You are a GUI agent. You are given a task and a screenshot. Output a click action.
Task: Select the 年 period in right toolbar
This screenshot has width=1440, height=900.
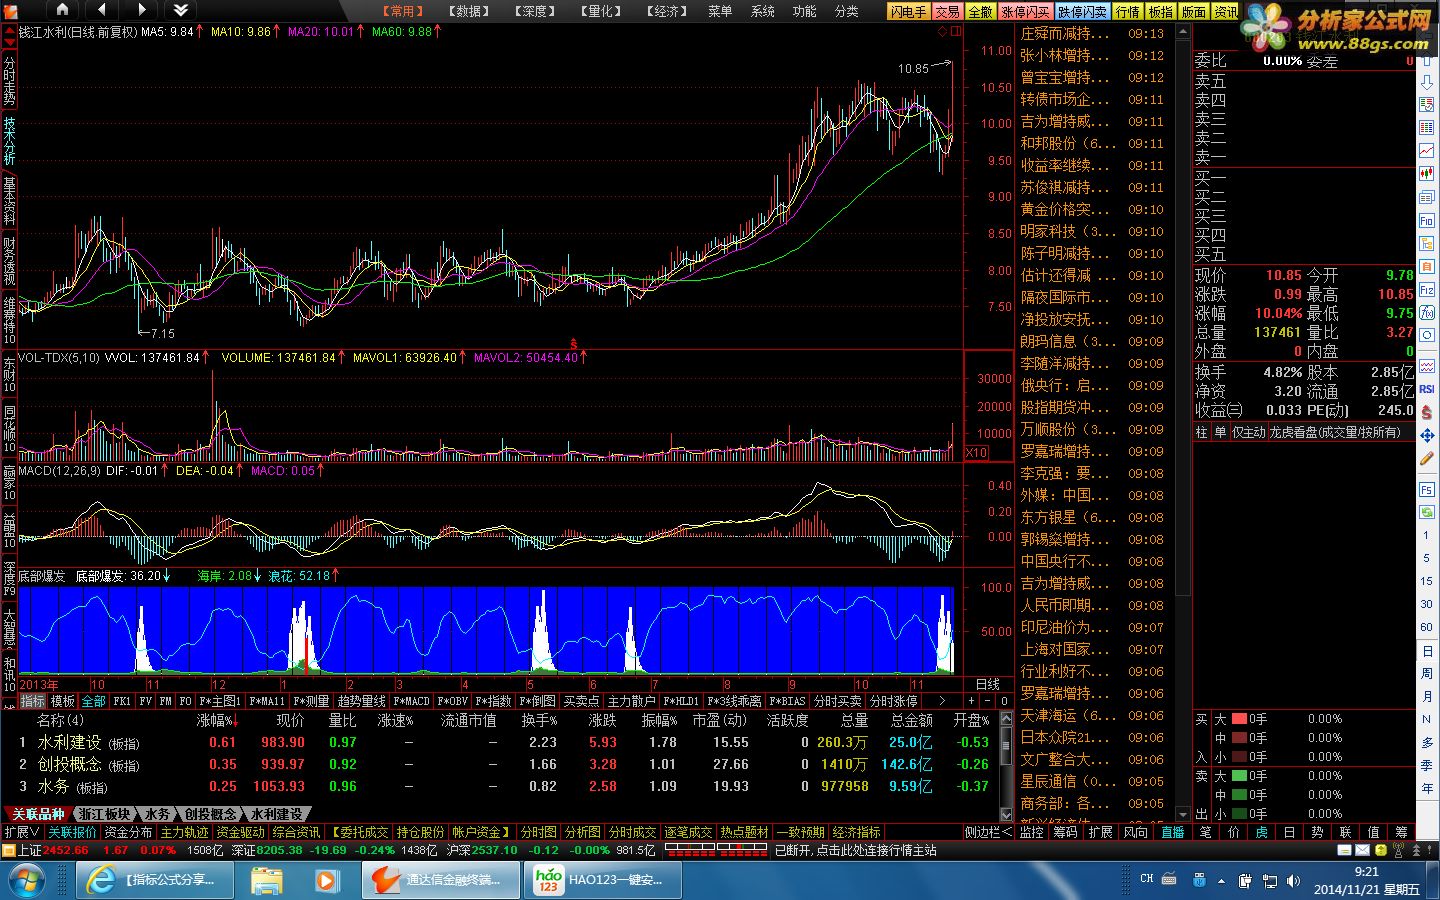tap(1427, 789)
